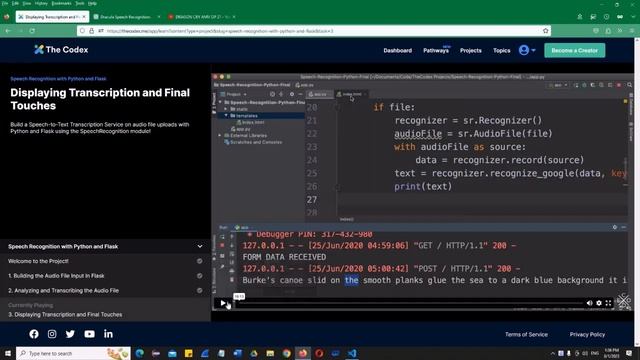Mute the video volume
640x360 pixels.
589,303
